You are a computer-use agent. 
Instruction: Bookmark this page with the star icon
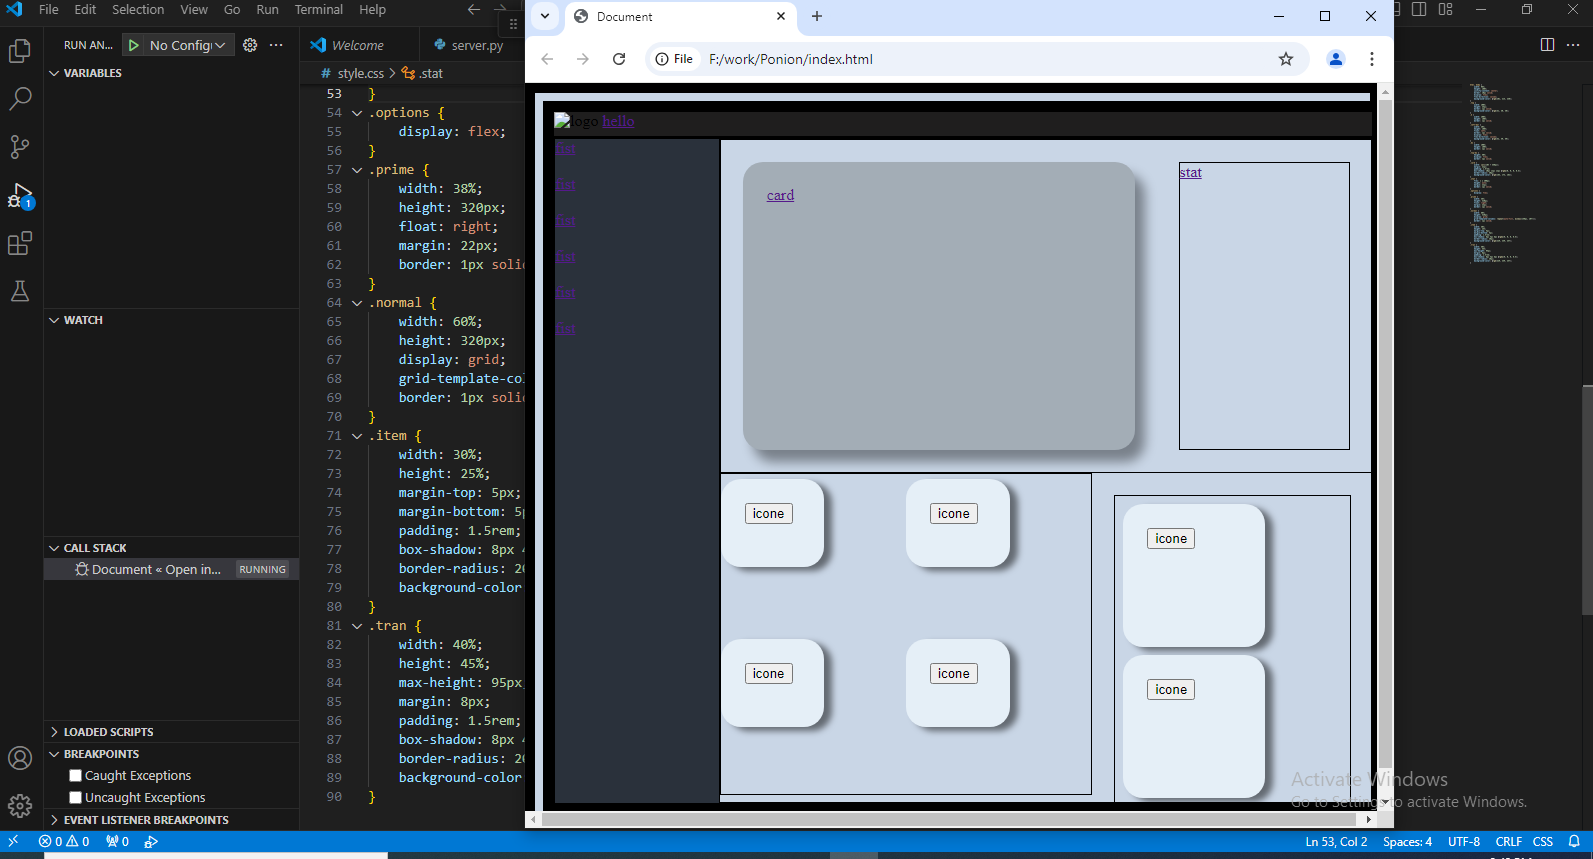pyautogui.click(x=1286, y=59)
